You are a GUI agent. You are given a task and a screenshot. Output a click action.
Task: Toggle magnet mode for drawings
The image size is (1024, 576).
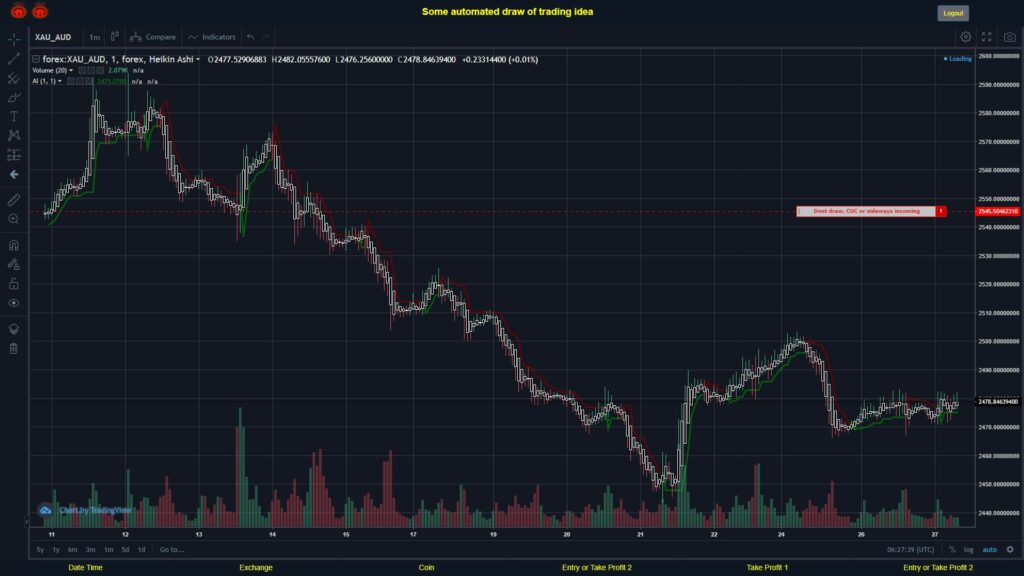(x=14, y=246)
